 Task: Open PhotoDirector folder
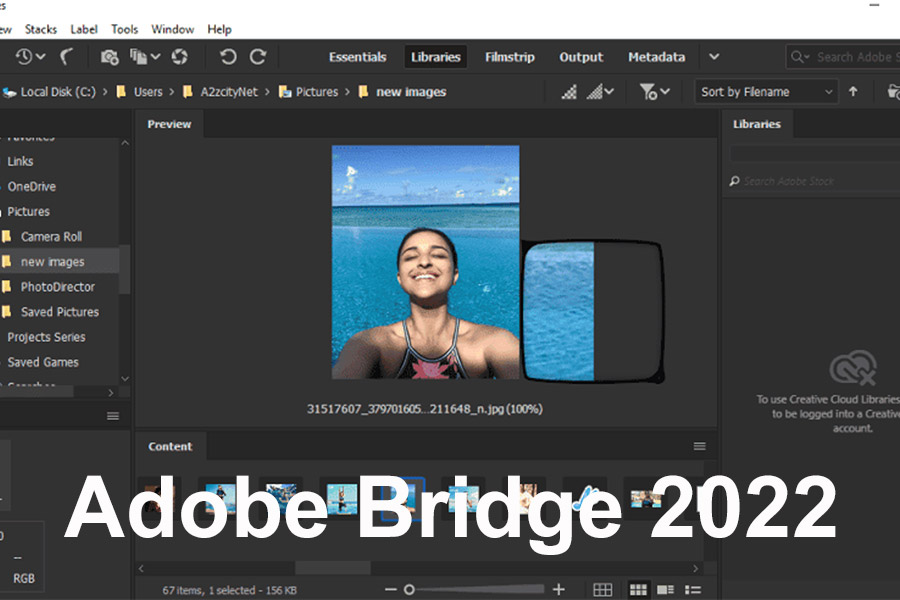(57, 287)
